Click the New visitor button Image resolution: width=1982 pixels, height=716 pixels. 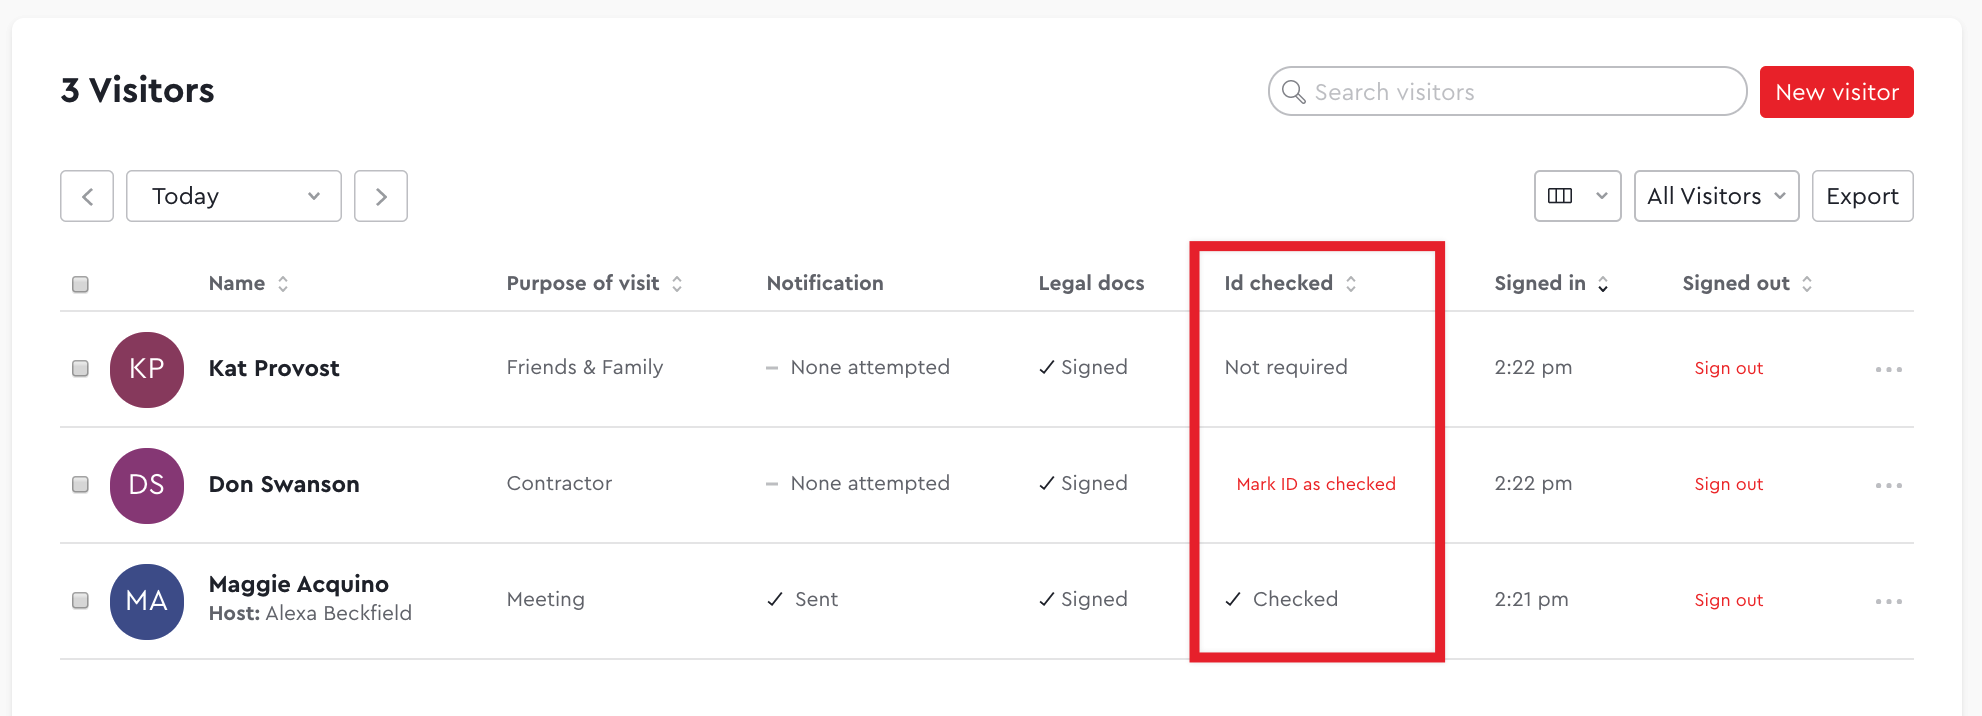[1836, 92]
